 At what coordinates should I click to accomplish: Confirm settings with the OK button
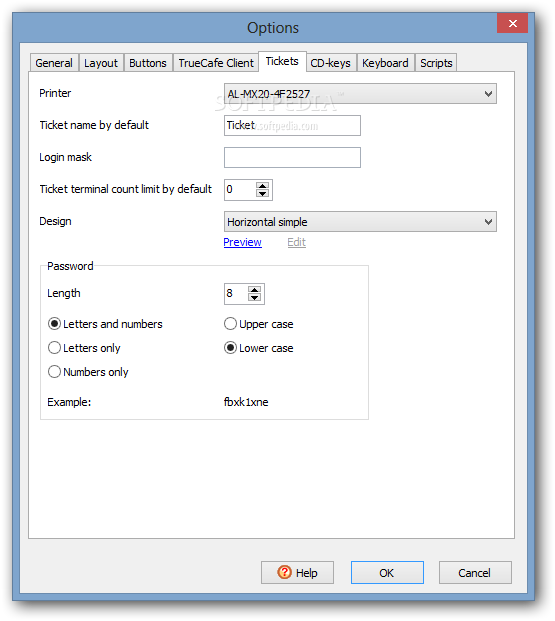coord(387,572)
